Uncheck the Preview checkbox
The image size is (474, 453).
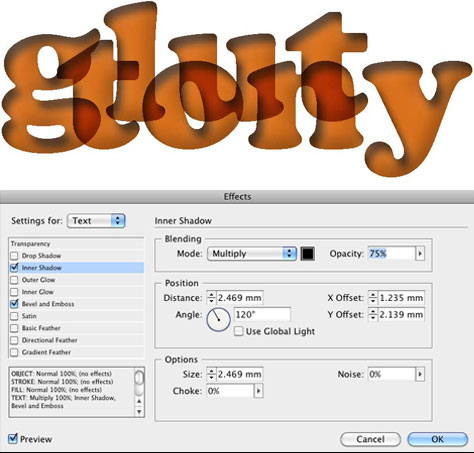[13, 438]
